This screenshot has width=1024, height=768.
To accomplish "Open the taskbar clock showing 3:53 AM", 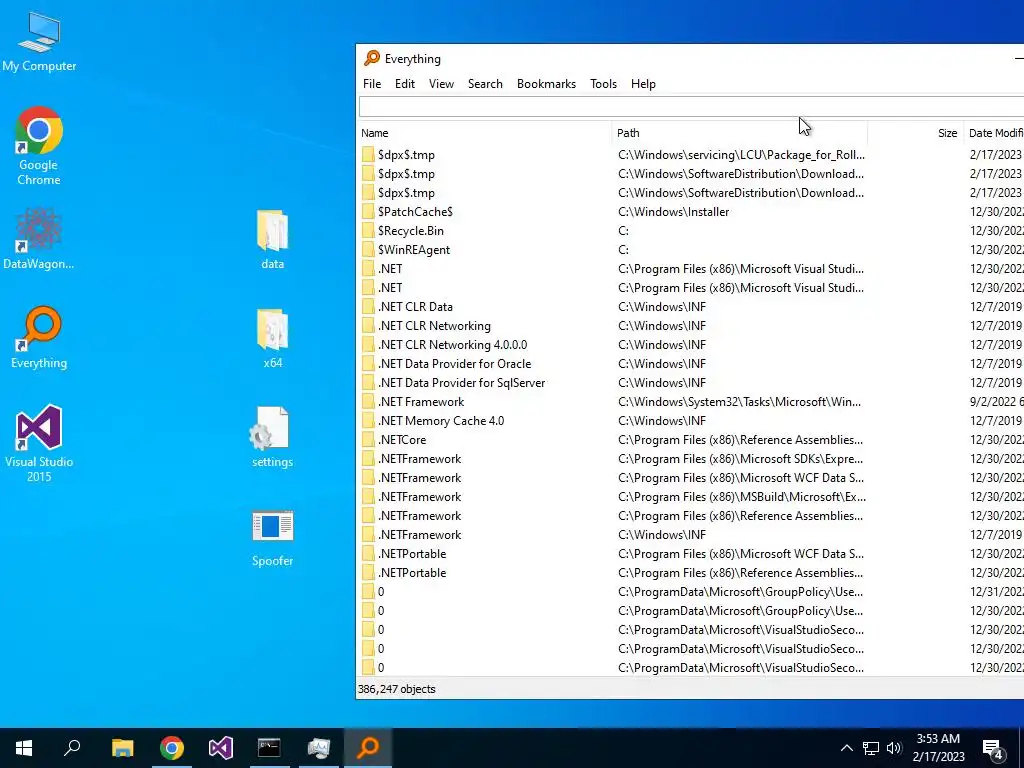I will click(x=938, y=748).
